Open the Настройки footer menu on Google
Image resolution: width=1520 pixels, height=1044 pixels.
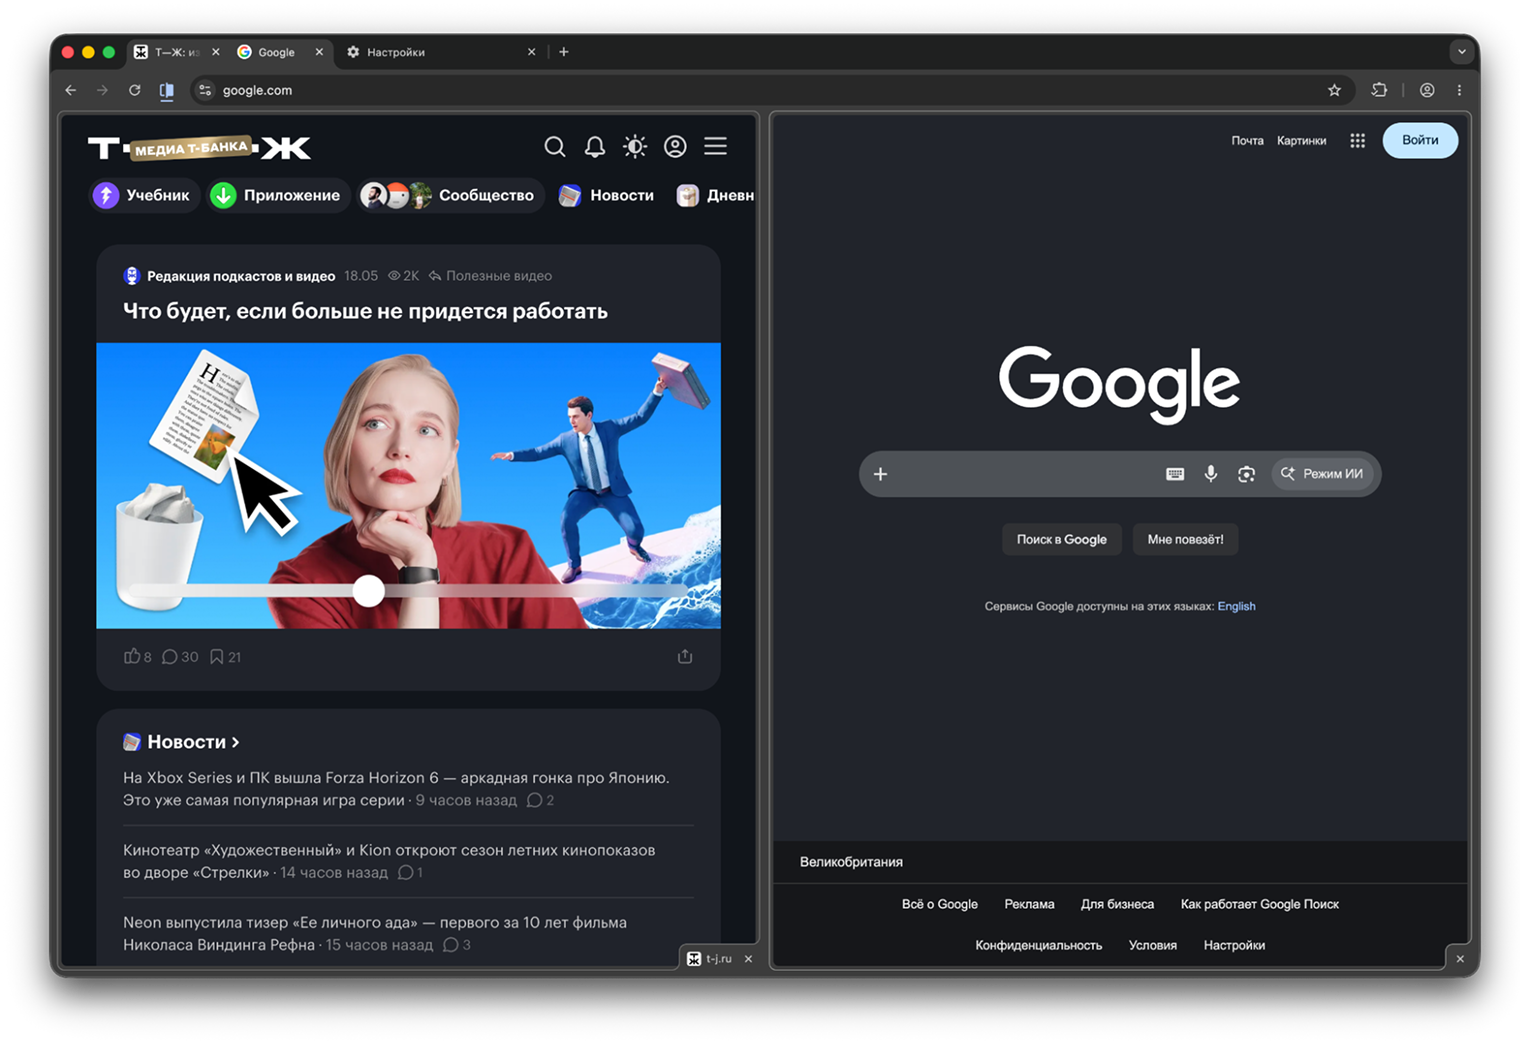(1234, 945)
